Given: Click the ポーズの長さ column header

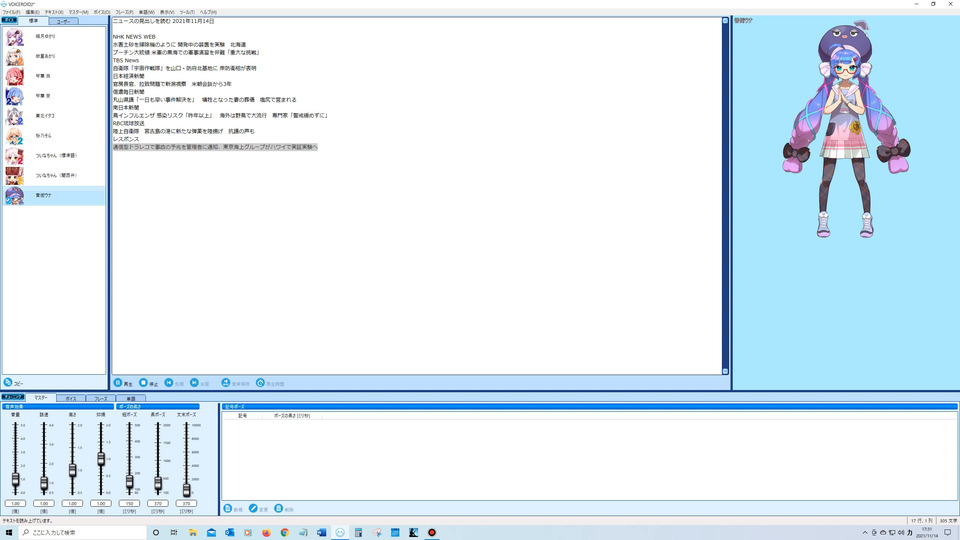Looking at the screenshot, I should tap(291, 416).
